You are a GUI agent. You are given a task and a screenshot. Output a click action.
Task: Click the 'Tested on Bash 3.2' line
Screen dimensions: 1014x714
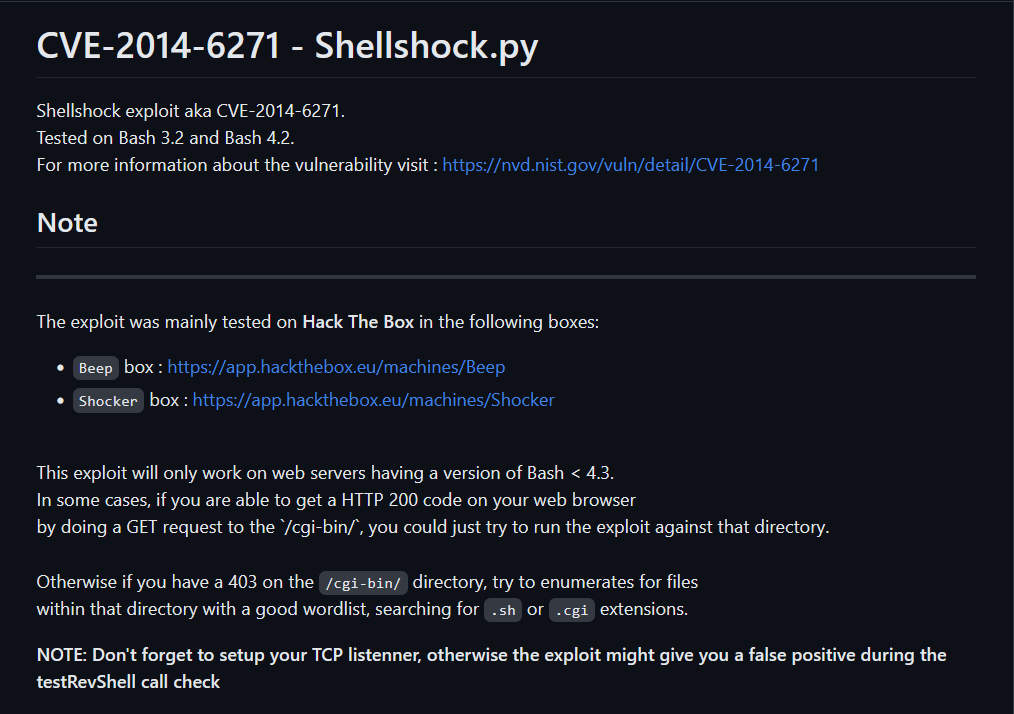166,138
